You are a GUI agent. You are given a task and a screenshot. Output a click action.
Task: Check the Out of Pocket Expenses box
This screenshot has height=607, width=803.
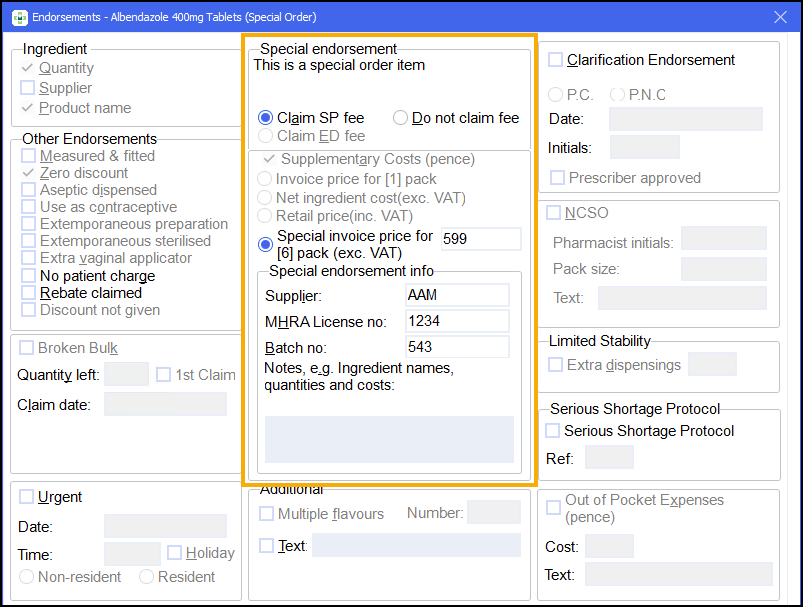[554, 508]
